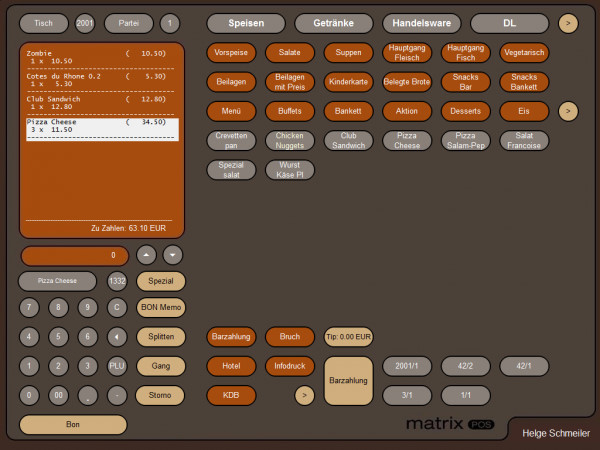Open the Suppen subcategory
The width and height of the screenshot is (600, 450).
click(x=348, y=52)
